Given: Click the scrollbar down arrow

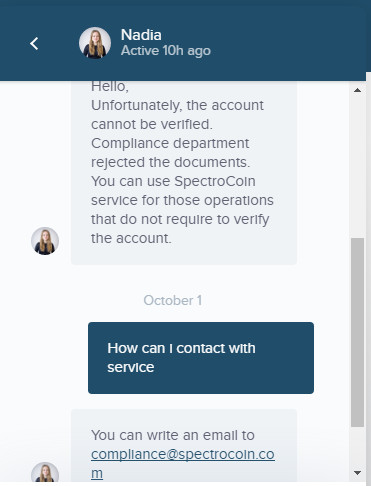Looking at the screenshot, I should pyautogui.click(x=357, y=473).
